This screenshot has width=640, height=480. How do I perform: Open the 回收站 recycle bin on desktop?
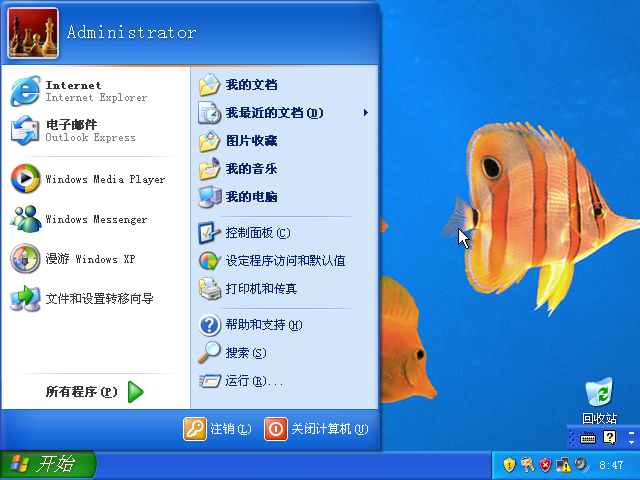[x=599, y=393]
